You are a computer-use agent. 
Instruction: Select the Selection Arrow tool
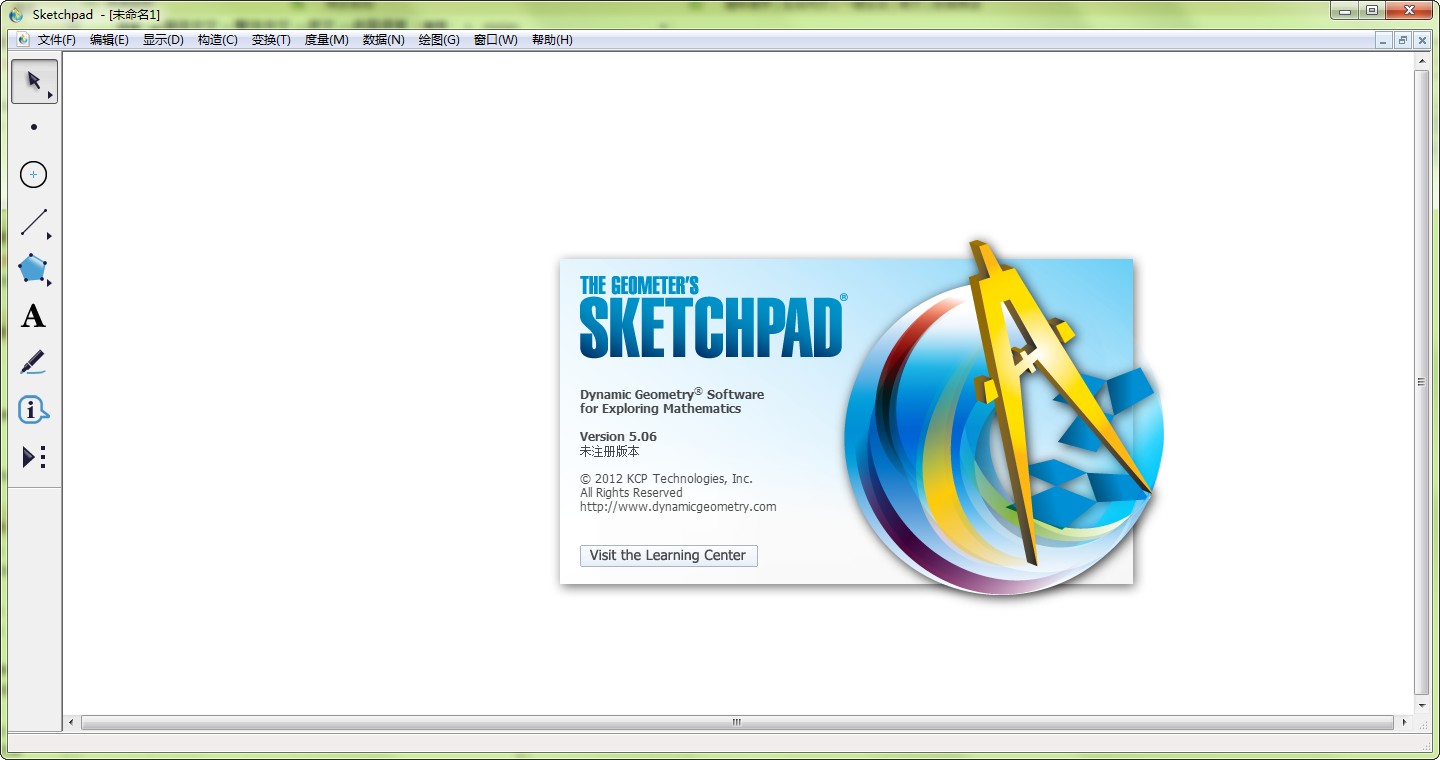pyautogui.click(x=34, y=81)
